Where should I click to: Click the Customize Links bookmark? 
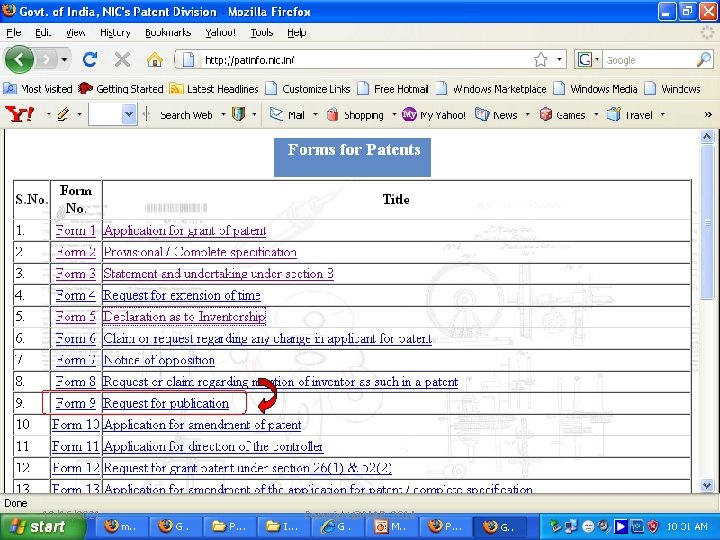[x=308, y=89]
